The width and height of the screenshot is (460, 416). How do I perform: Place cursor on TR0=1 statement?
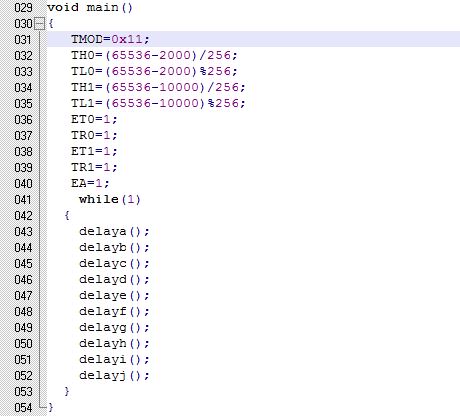click(94, 135)
